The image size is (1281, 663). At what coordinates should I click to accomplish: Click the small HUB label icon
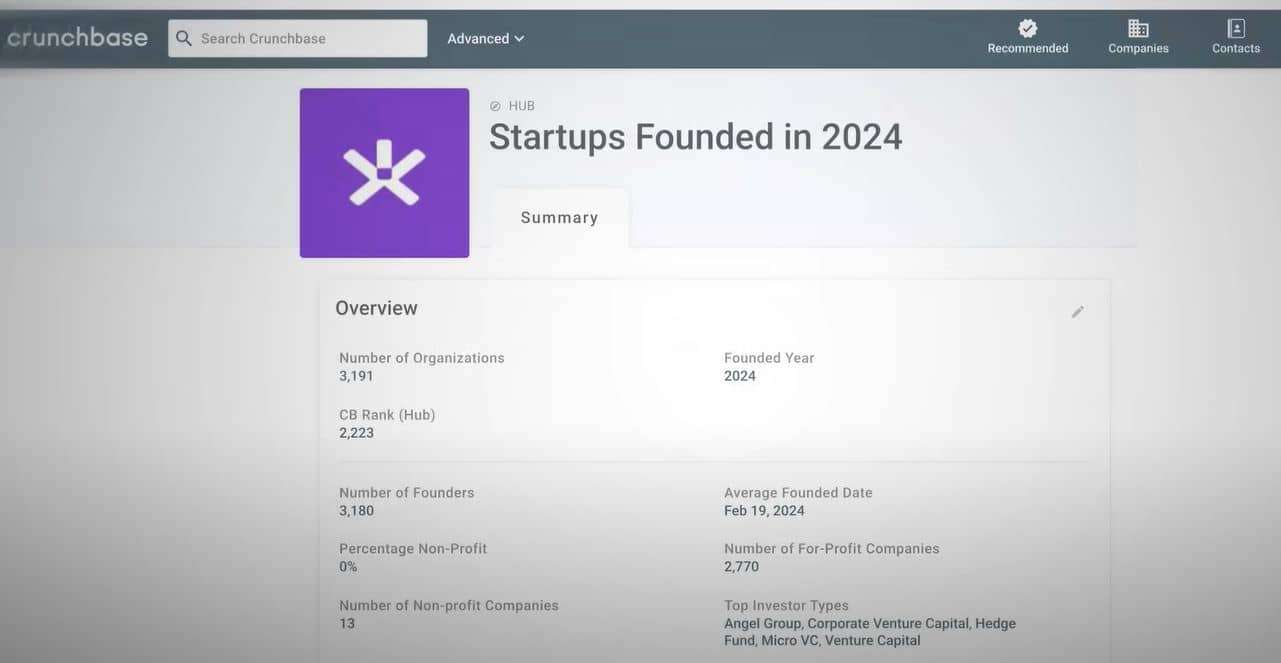tap(495, 106)
